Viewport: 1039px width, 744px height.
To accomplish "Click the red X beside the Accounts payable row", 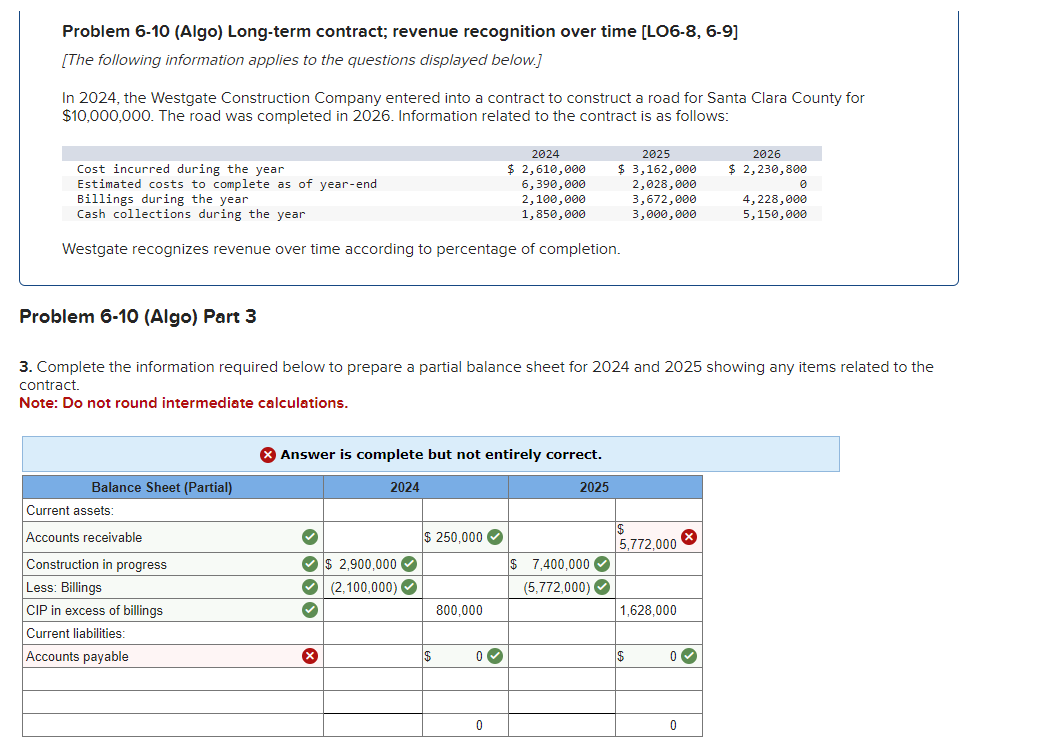I will [x=309, y=656].
